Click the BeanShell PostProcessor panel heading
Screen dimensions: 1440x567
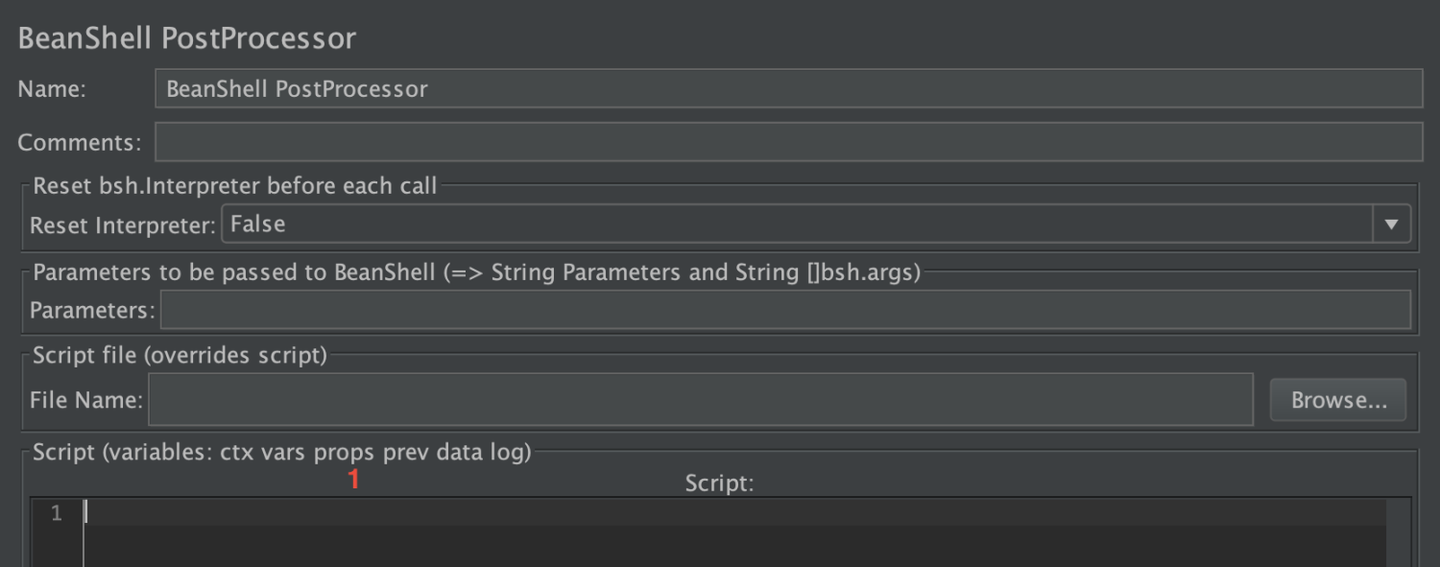click(187, 39)
